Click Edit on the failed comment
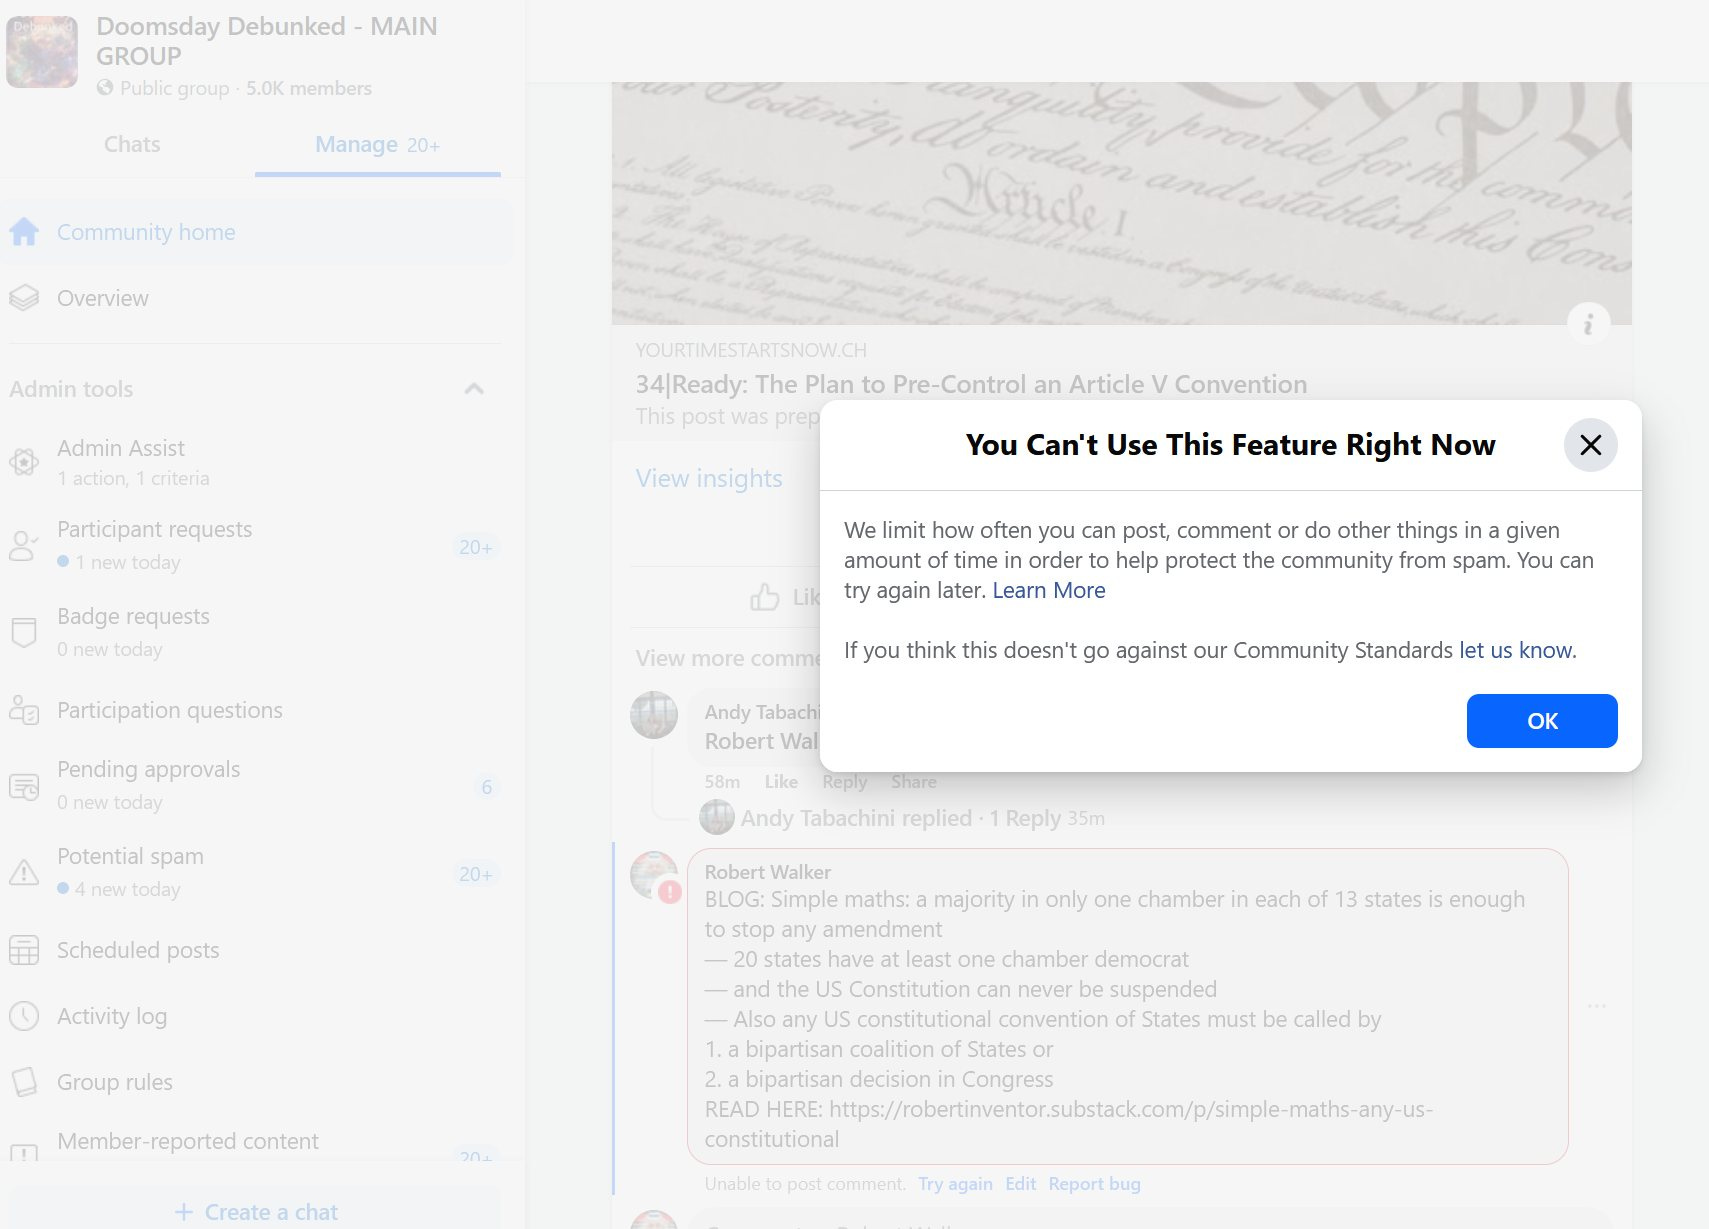Image resolution: width=1709 pixels, height=1229 pixels. (1020, 1184)
